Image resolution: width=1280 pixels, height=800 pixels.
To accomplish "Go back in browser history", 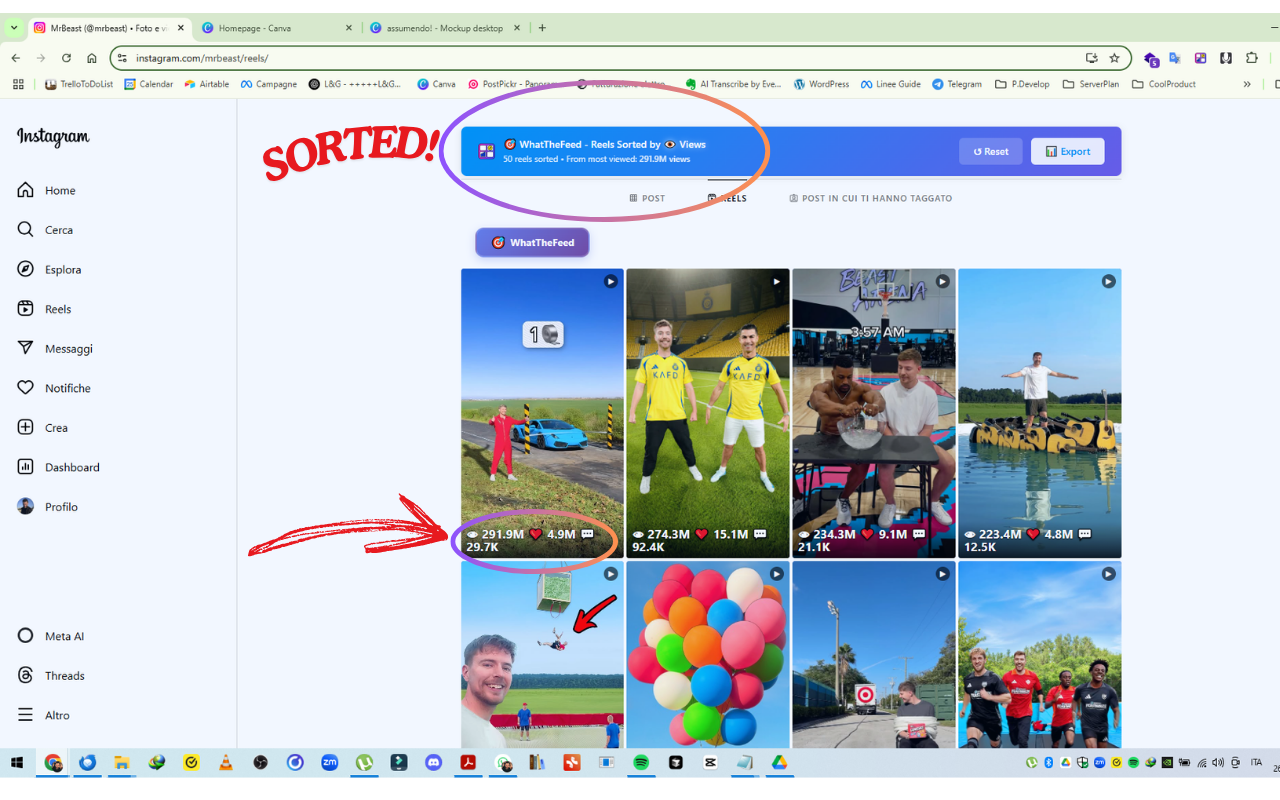I will coord(16,58).
